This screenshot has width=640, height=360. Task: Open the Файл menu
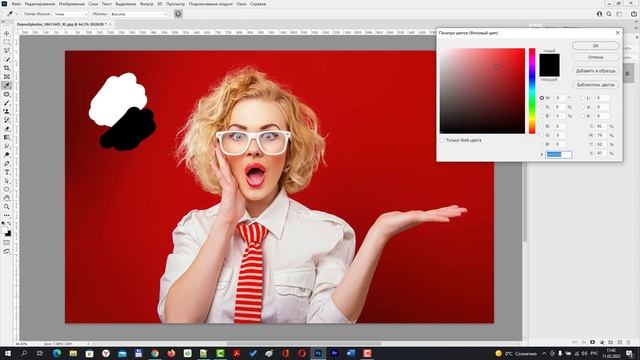click(16, 4)
